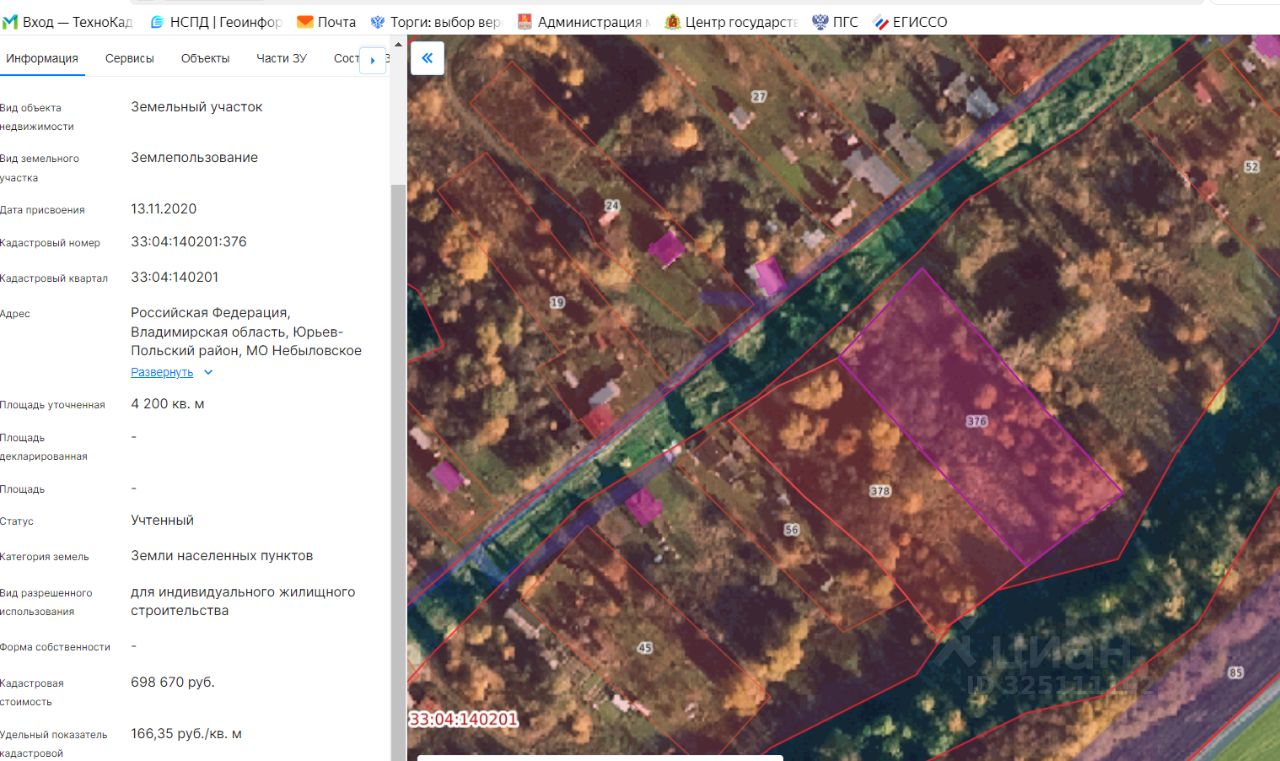Image resolution: width=1280 pixels, height=761 pixels.
Task: Click the red 33:04:140201 quarter label on map
Action: click(x=463, y=719)
